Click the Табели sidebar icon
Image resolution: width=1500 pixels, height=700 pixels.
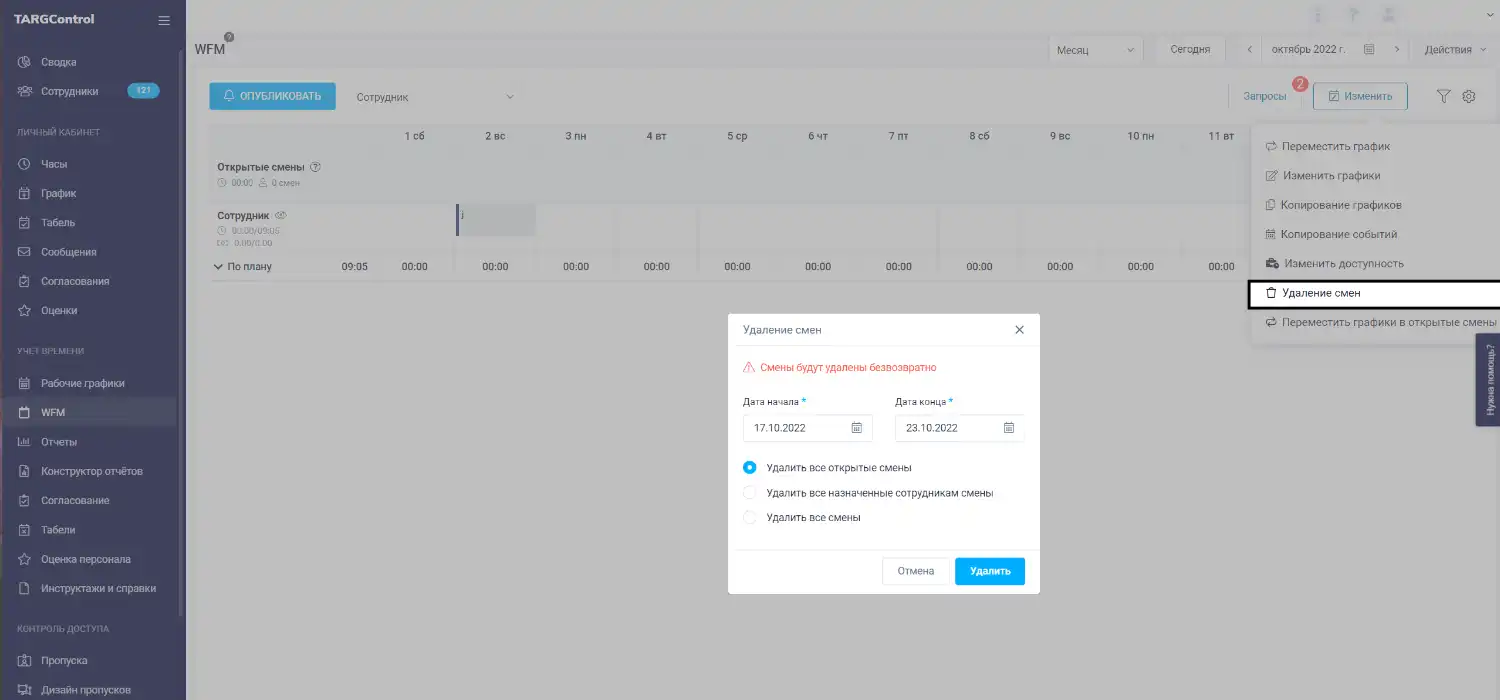pos(24,530)
